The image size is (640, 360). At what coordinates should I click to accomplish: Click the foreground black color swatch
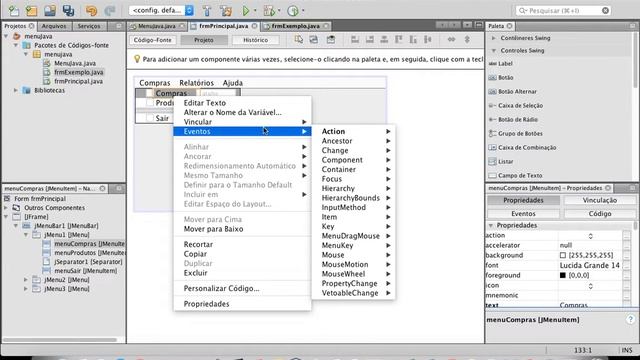coord(563,276)
